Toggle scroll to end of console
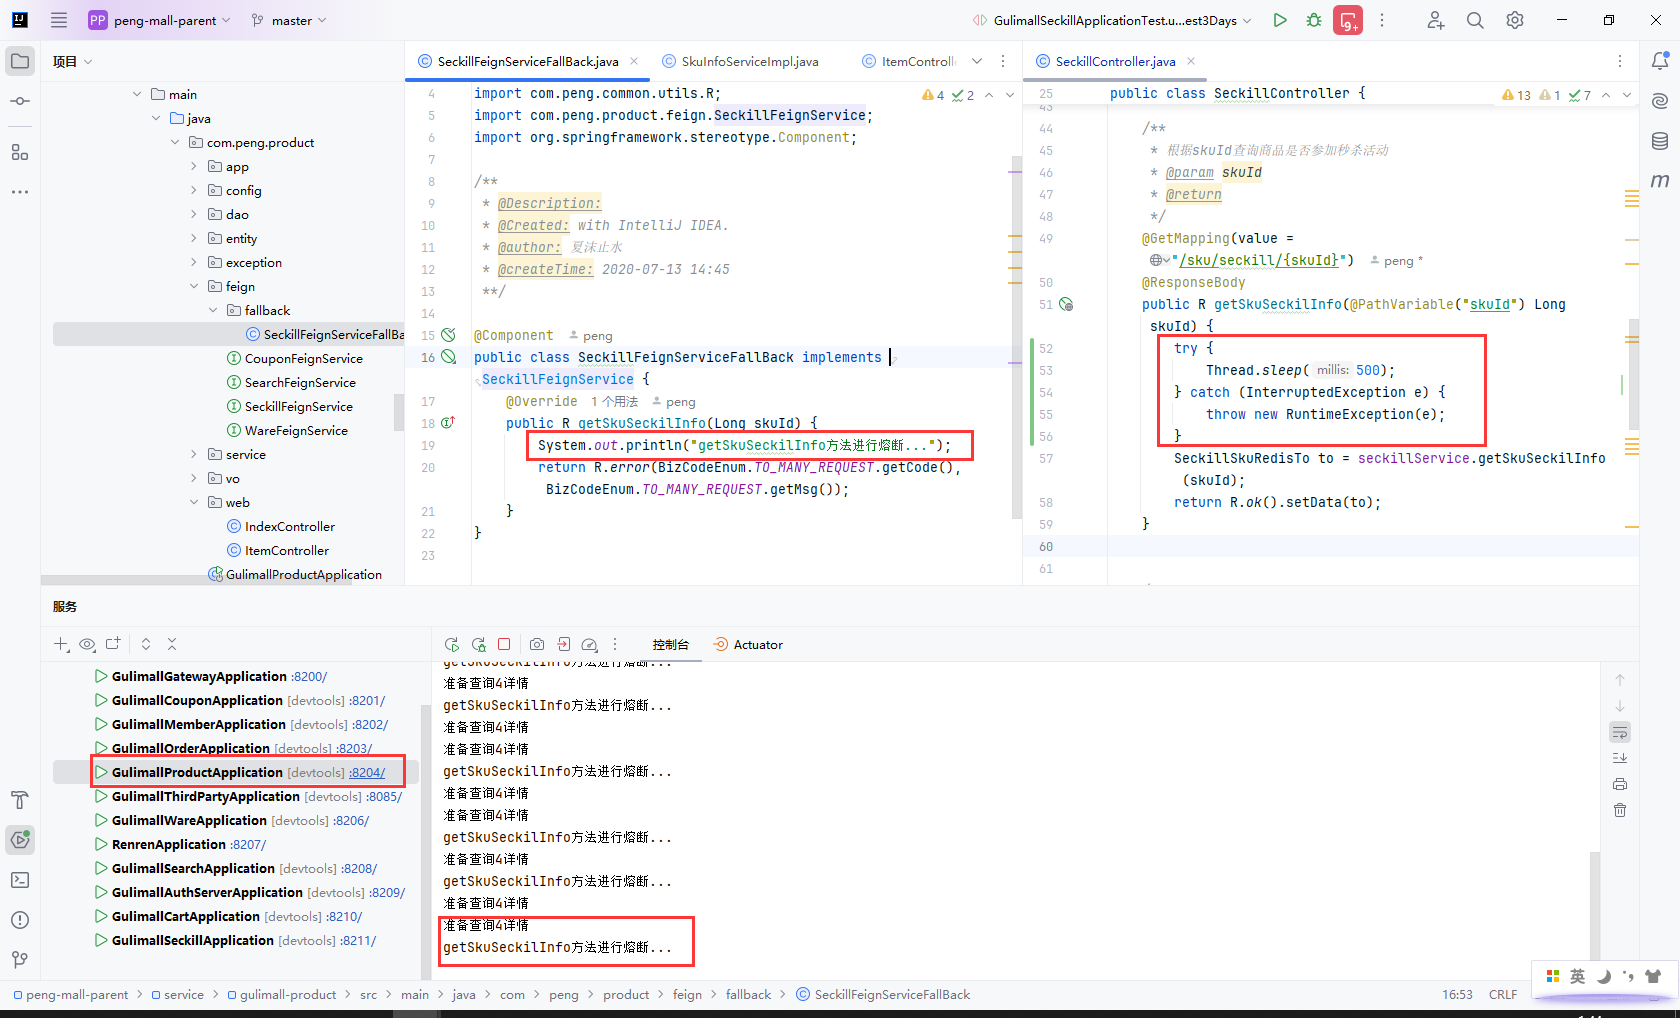The image size is (1680, 1018). tap(1620, 758)
